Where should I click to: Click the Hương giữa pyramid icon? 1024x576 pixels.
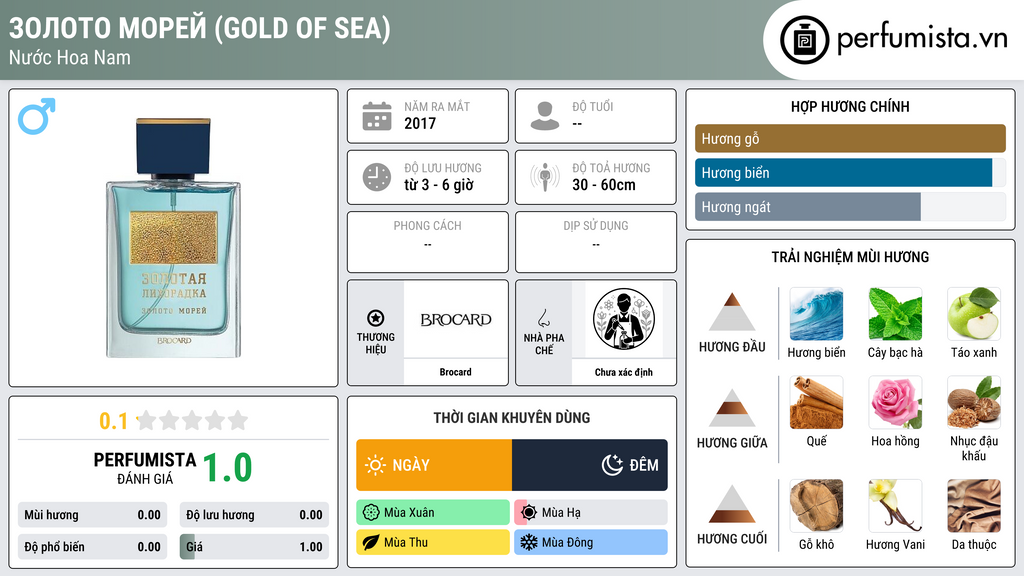click(732, 408)
